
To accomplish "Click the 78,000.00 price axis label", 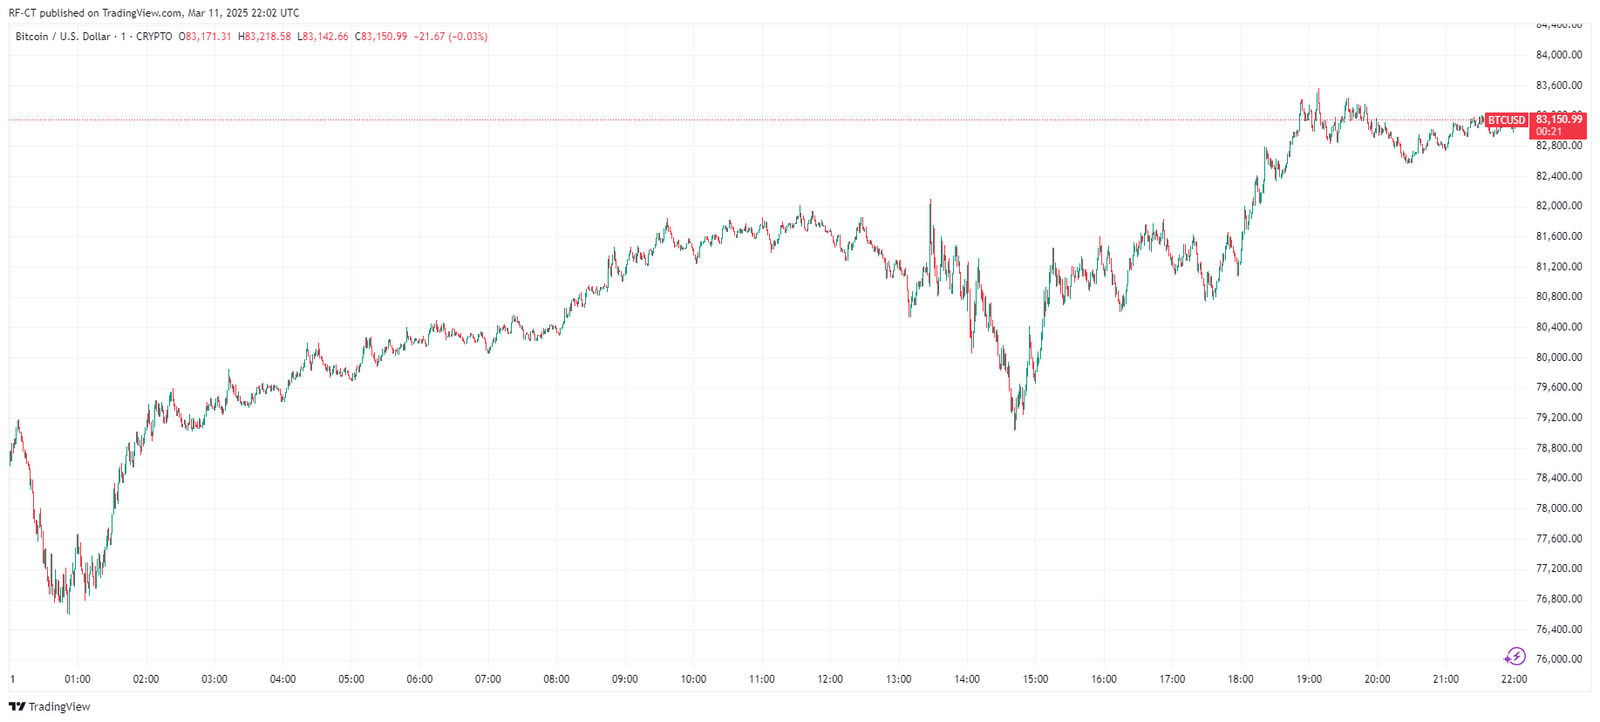I will pos(1559,508).
